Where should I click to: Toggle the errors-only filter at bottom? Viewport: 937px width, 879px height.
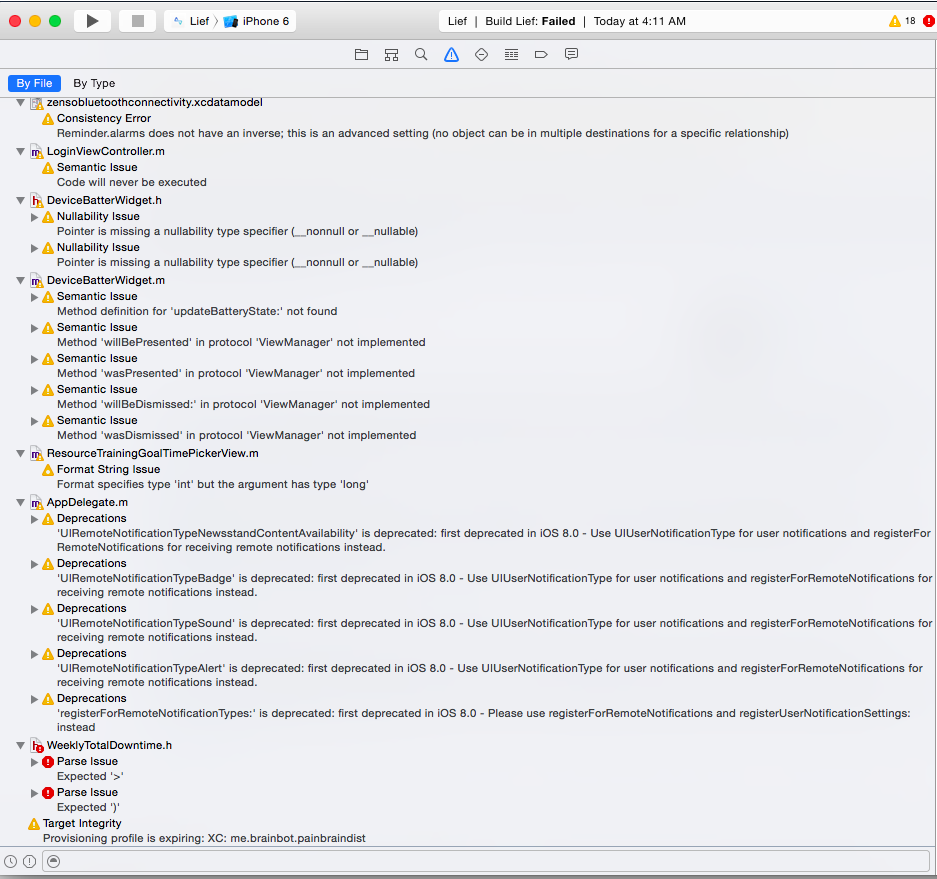(29, 861)
